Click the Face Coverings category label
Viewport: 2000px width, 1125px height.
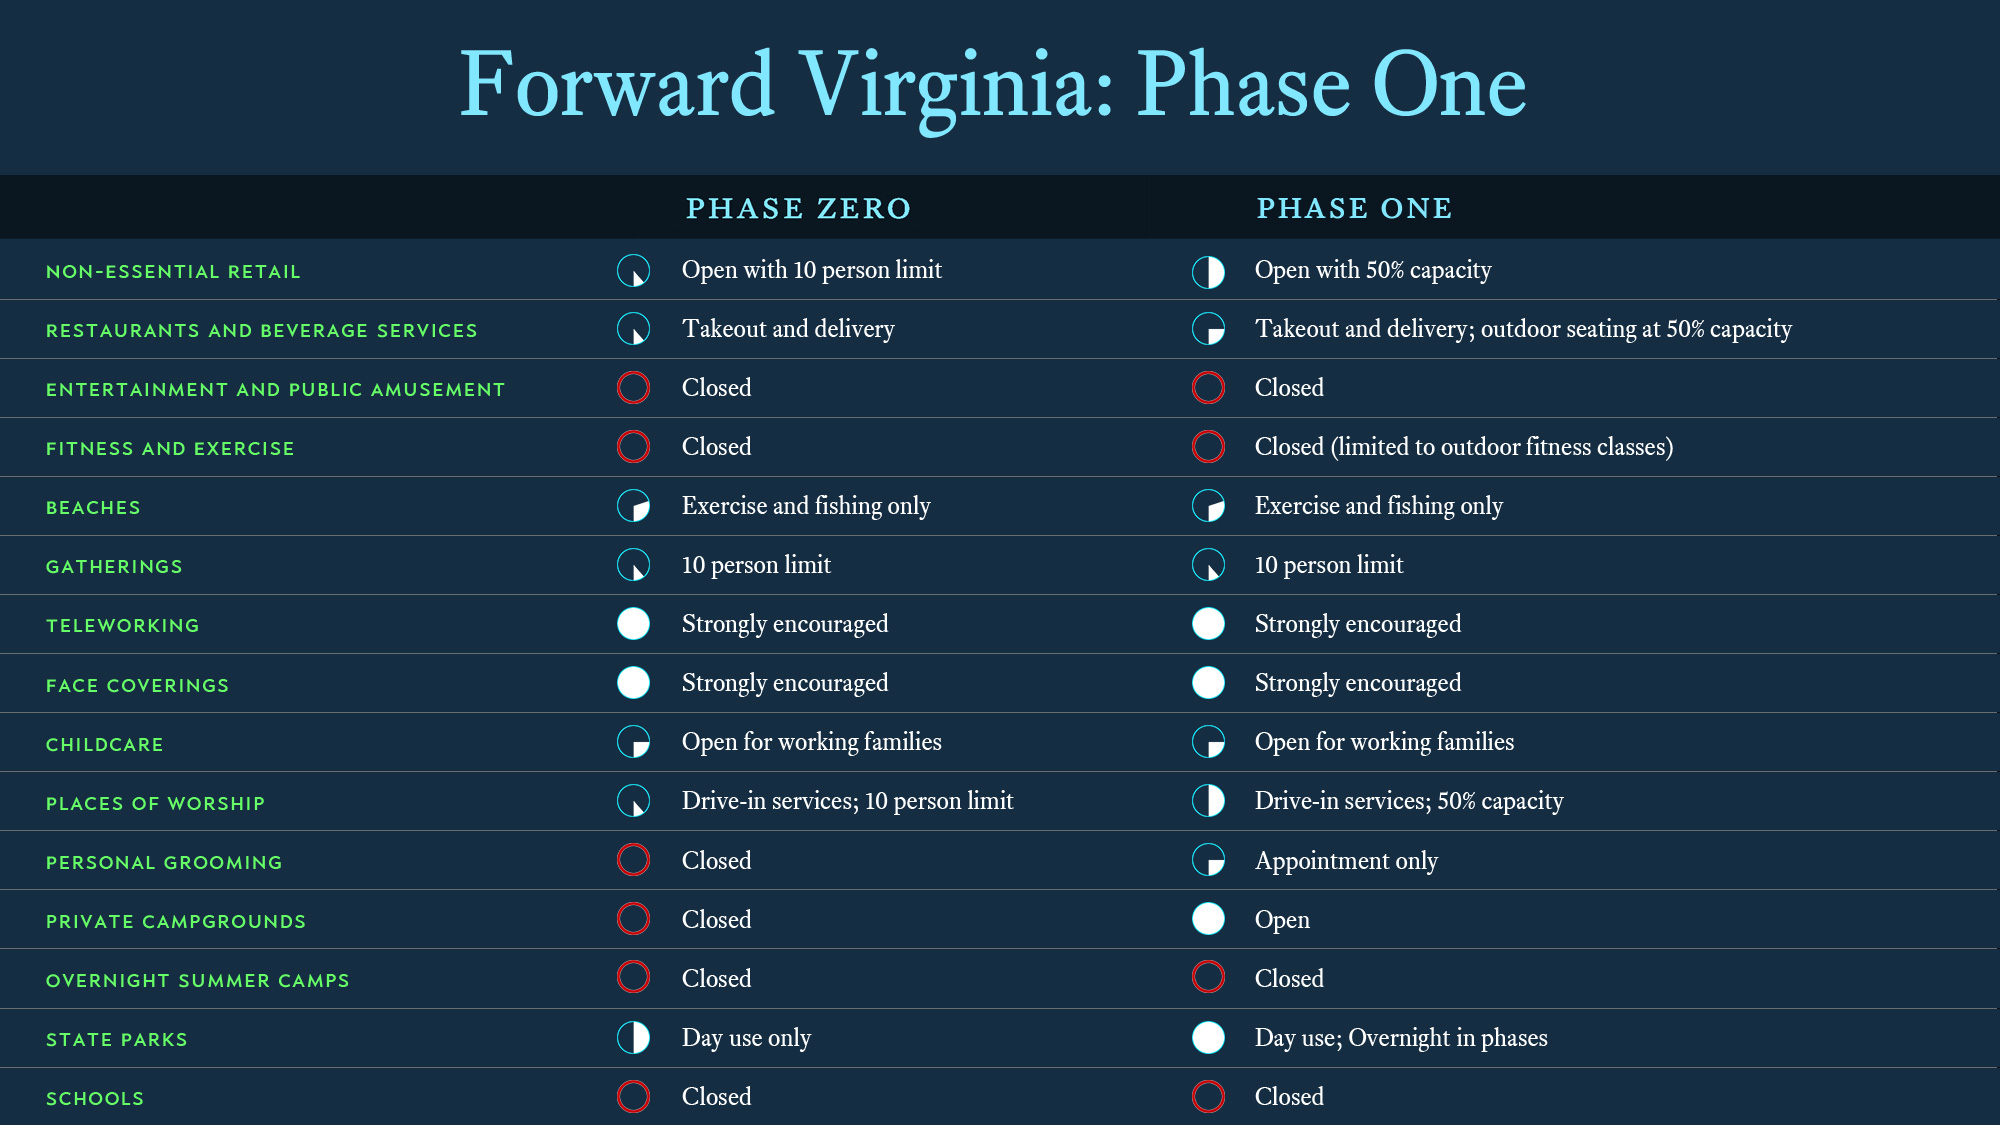pos(138,686)
